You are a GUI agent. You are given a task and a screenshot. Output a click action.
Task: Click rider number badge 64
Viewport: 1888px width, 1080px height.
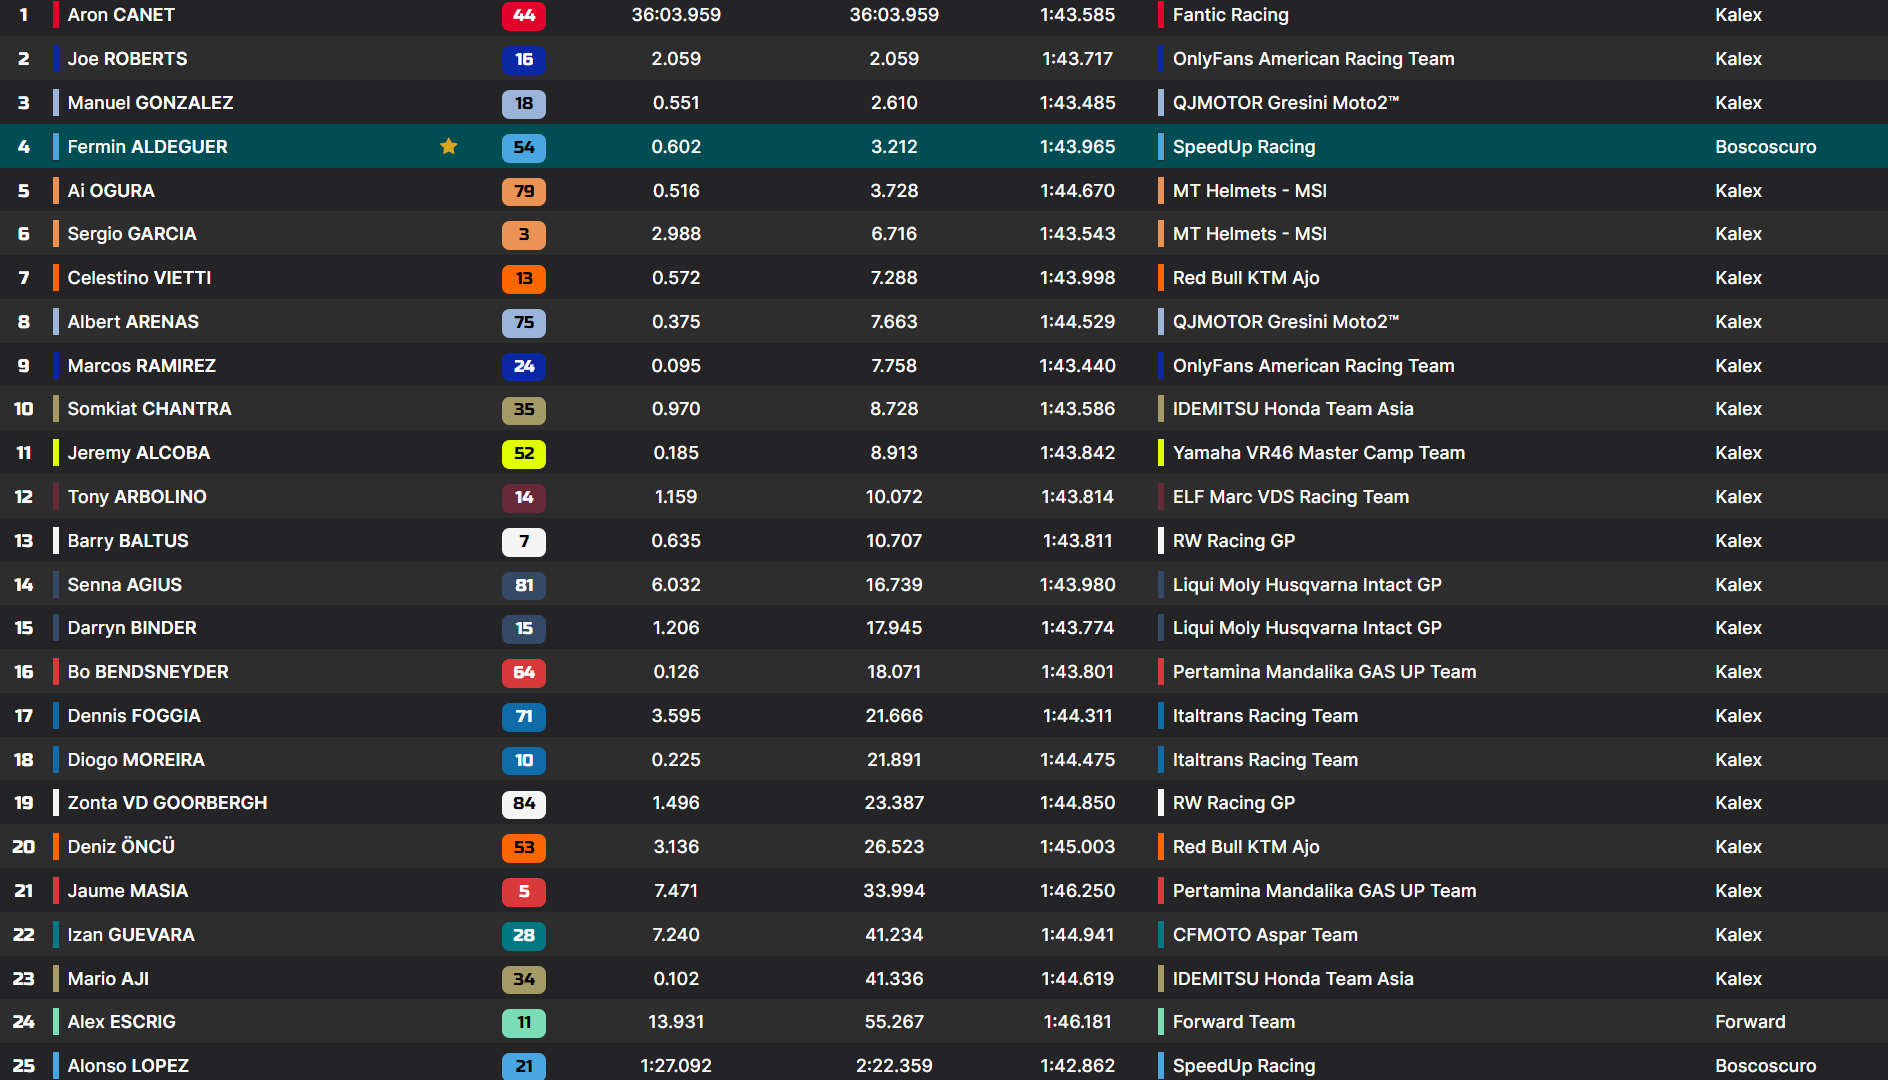point(524,672)
